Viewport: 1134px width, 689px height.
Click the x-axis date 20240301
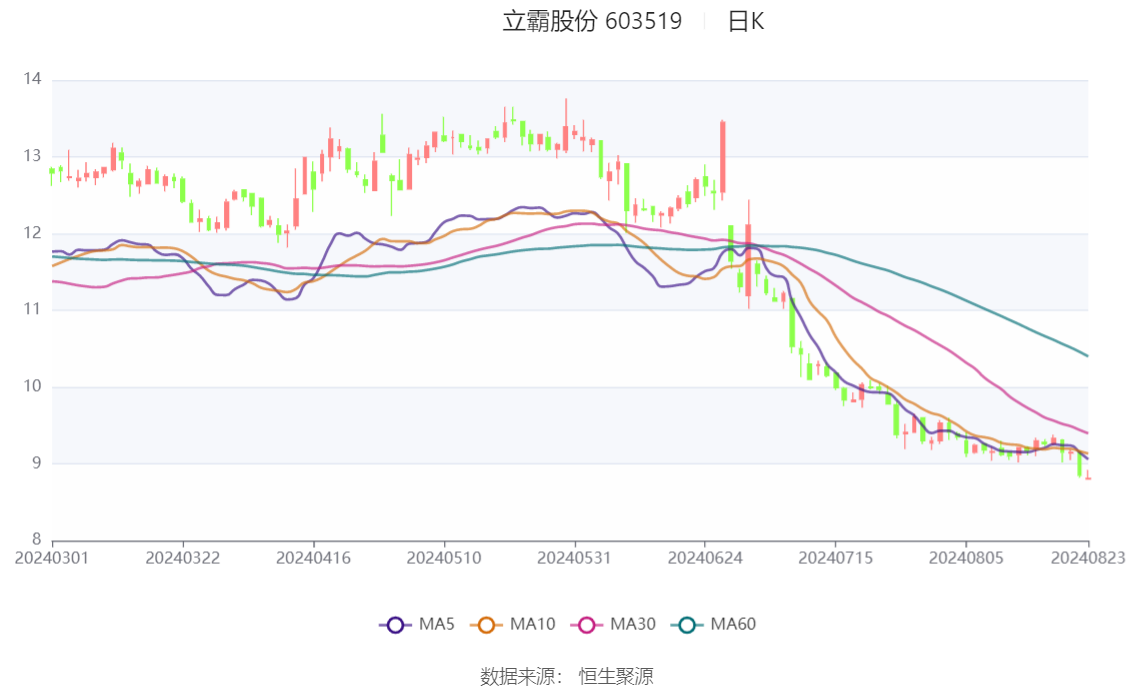click(52, 558)
